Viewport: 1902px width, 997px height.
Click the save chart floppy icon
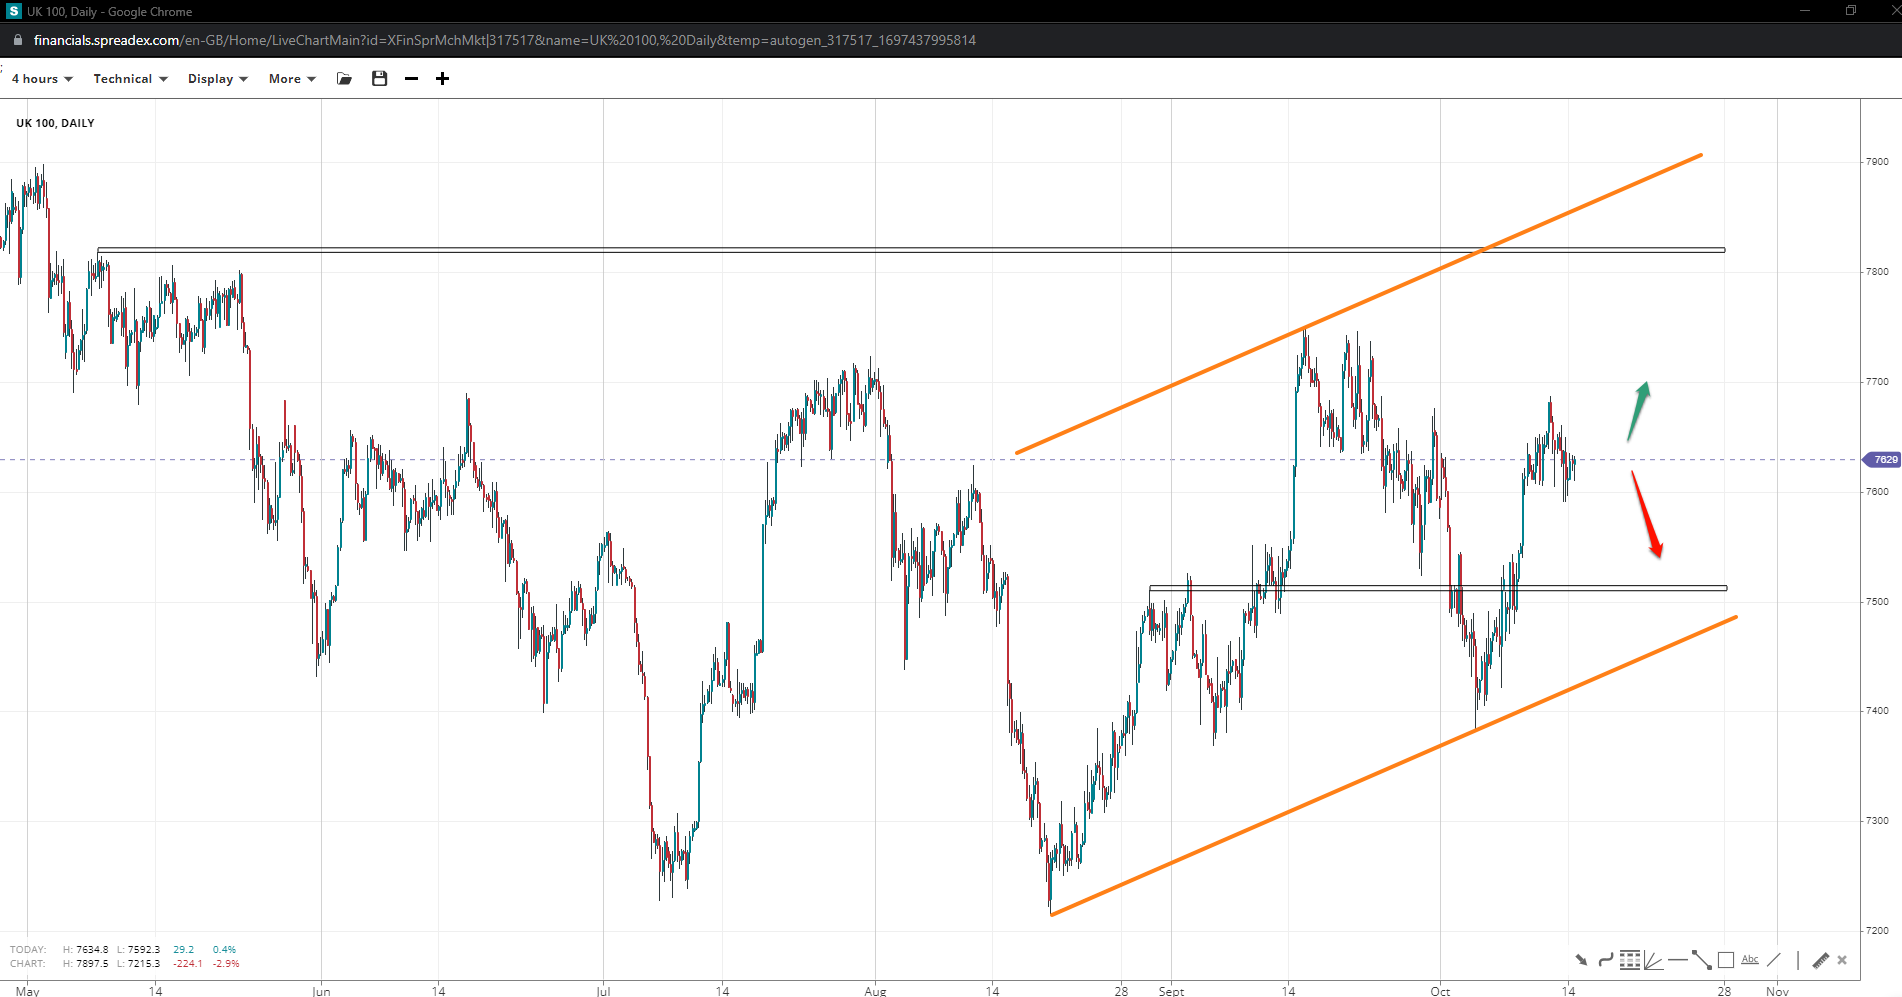379,79
